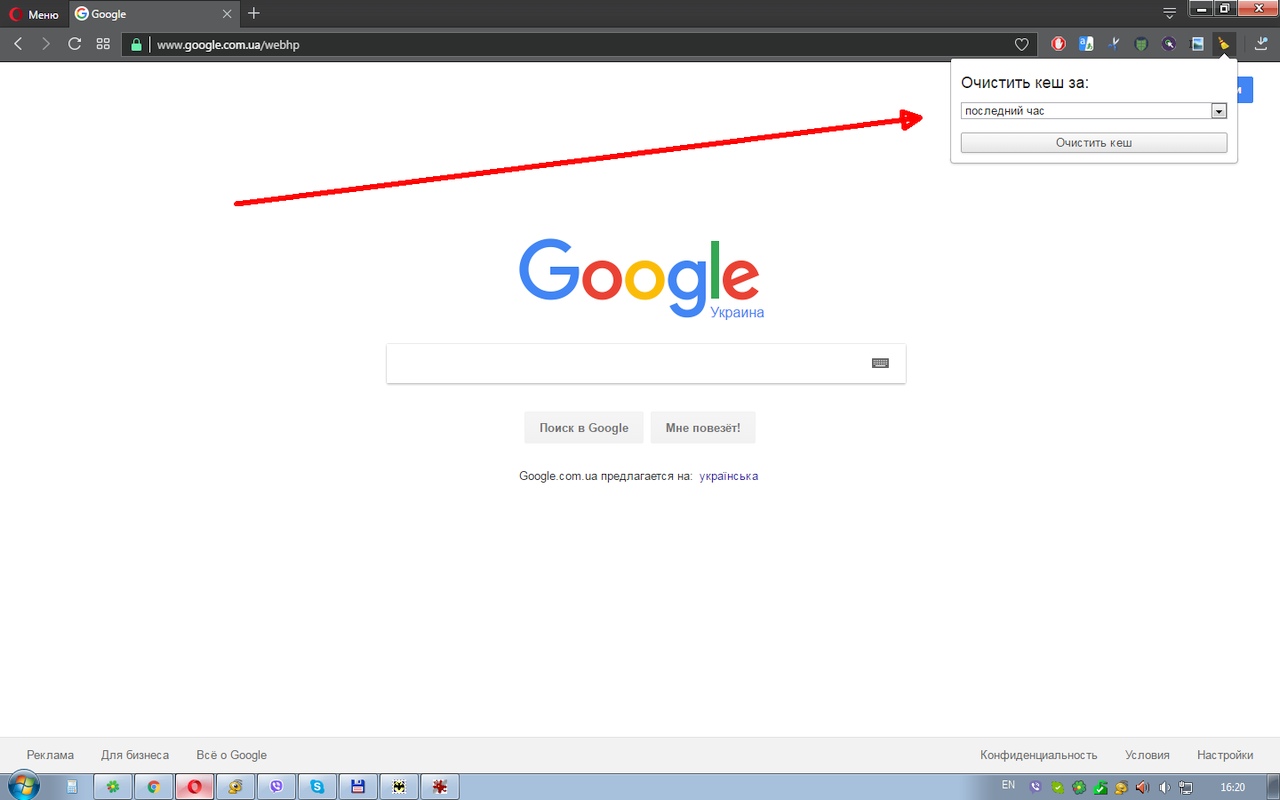Open the Speed Dial grid icon
This screenshot has width=1280, height=800.
(103, 44)
